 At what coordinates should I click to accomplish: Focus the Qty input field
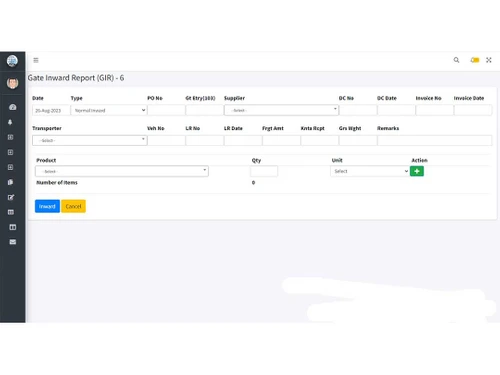click(x=264, y=171)
